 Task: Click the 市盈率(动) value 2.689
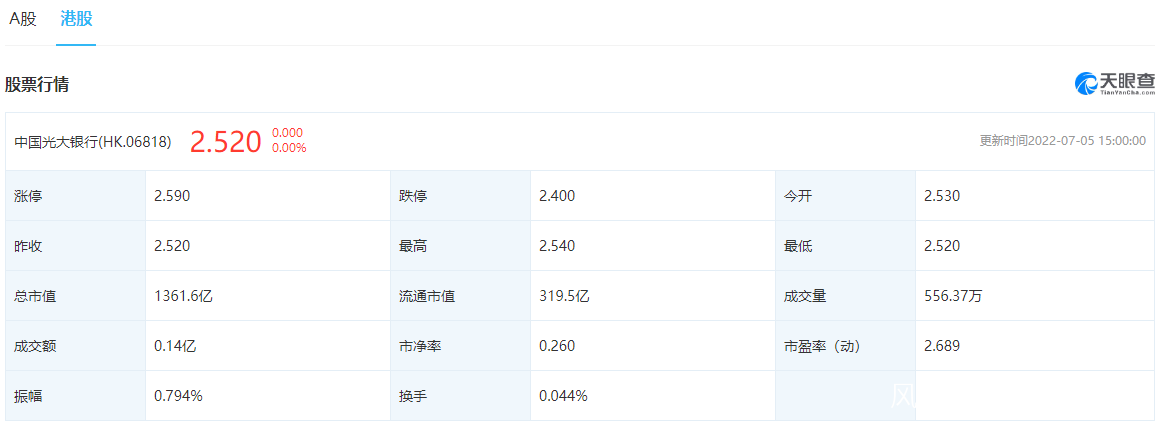pyautogui.click(x=942, y=346)
